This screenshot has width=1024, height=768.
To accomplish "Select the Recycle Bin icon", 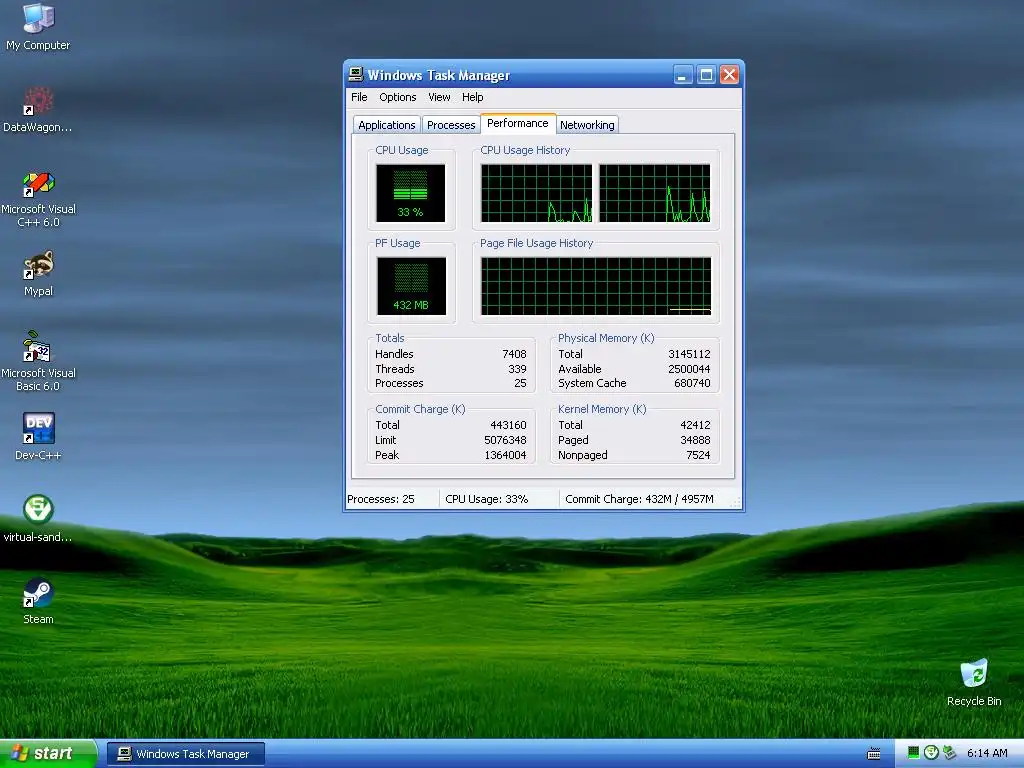I will (974, 683).
